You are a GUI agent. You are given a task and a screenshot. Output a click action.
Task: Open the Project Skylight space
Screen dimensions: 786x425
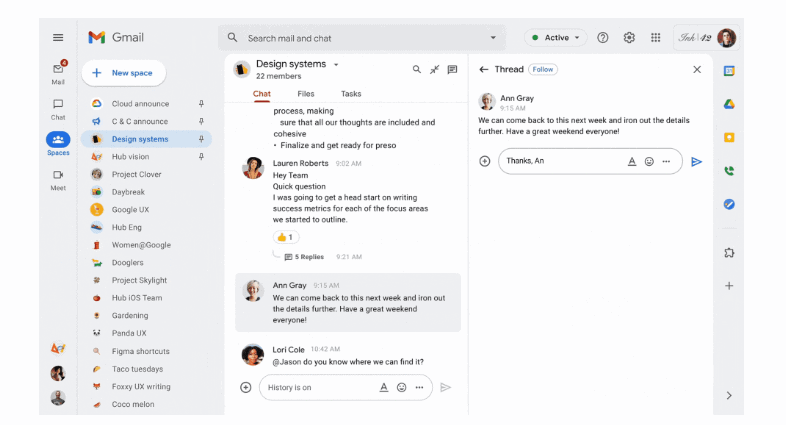pyautogui.click(x=146, y=280)
